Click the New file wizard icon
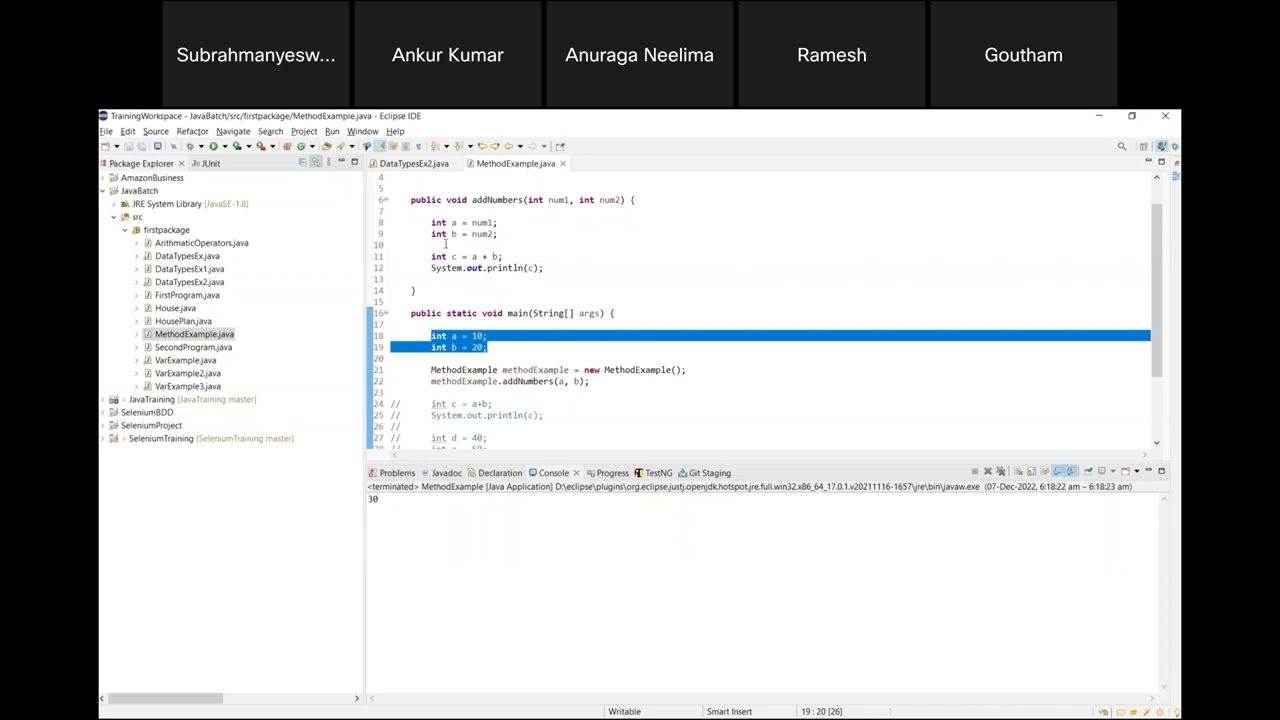 105,146
